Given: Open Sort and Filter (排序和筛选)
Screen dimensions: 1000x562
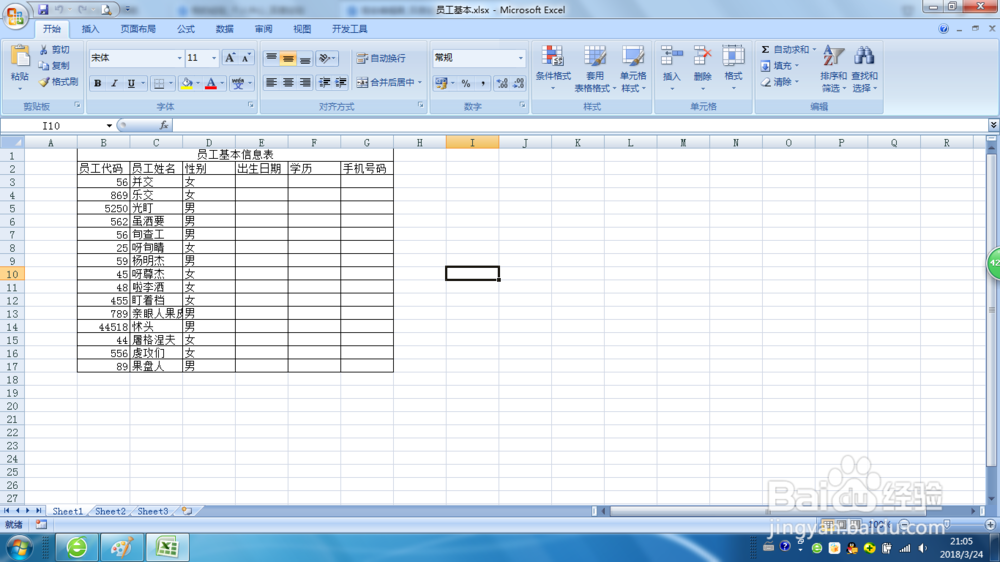Looking at the screenshot, I should (x=833, y=69).
